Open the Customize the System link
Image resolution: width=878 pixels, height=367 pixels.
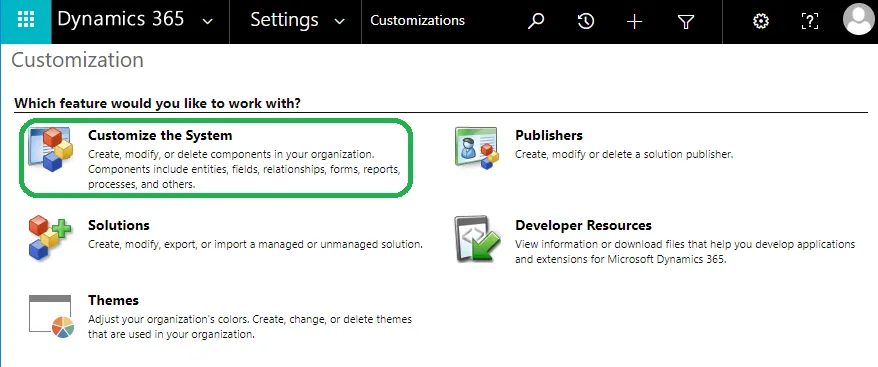tap(160, 136)
